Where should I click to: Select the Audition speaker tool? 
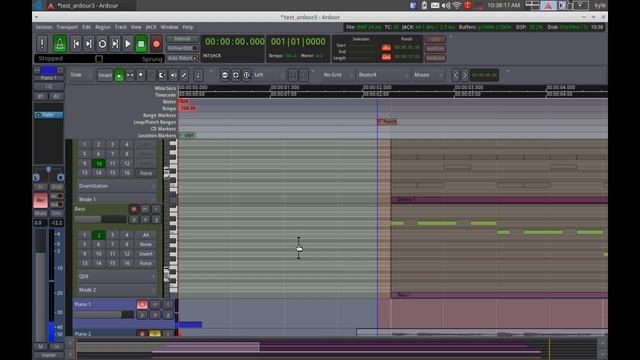click(173, 75)
